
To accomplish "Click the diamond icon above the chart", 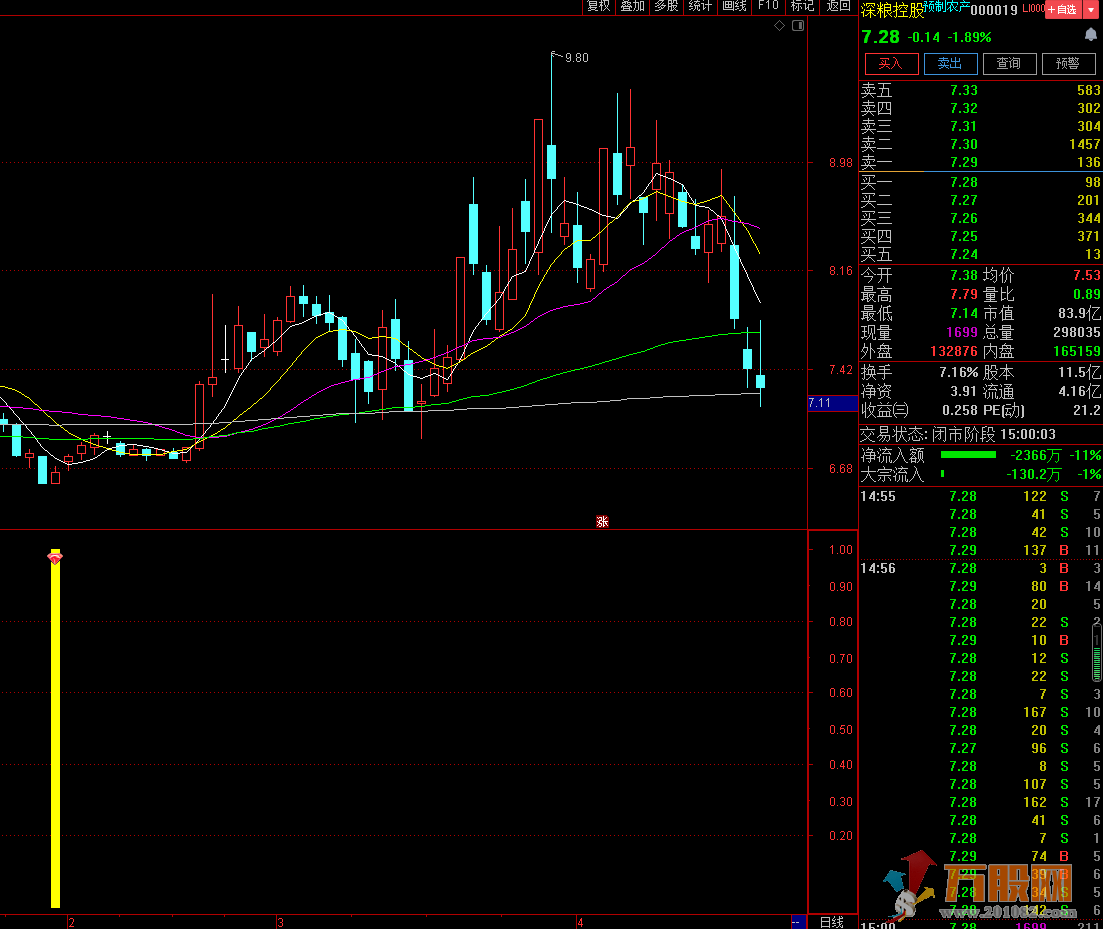I will click(779, 25).
